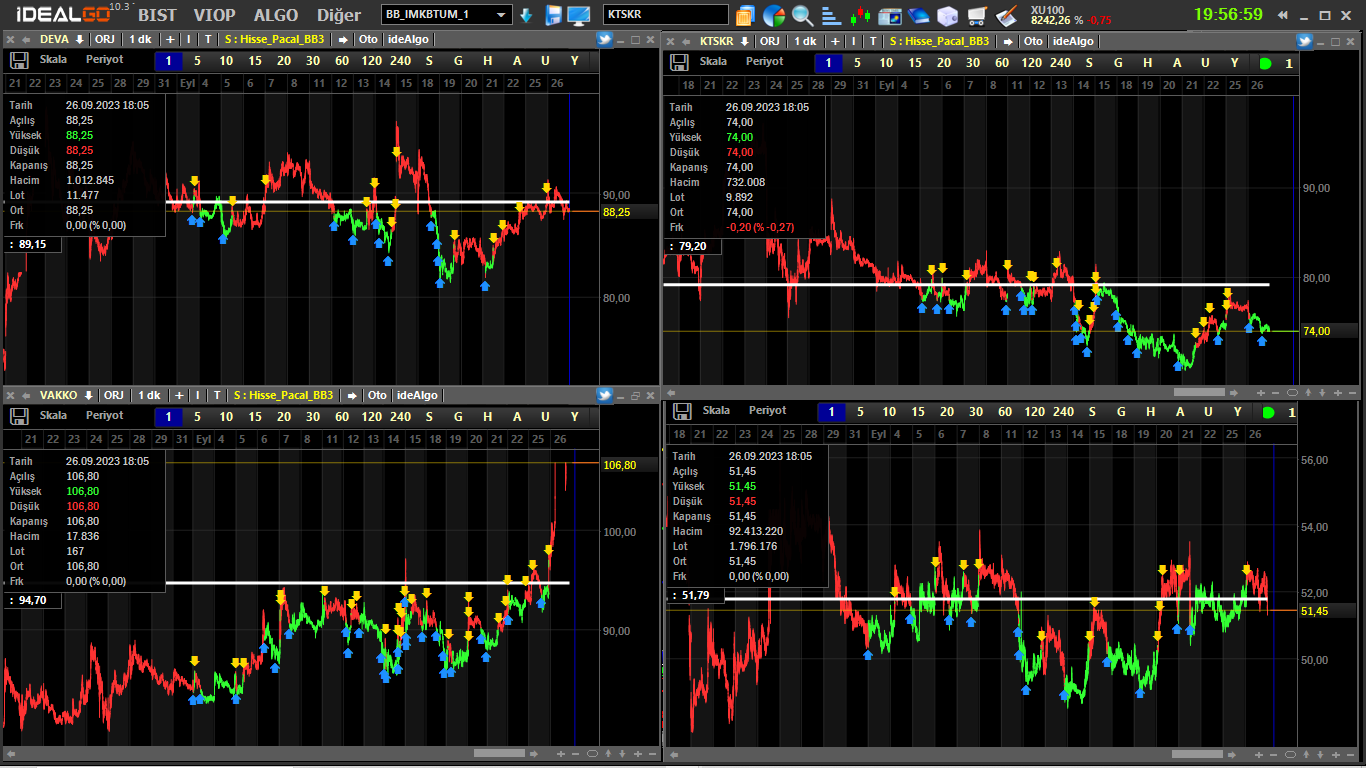Select G period in VAKKO chart
Viewport: 1366px width, 768px height.
pos(458,416)
